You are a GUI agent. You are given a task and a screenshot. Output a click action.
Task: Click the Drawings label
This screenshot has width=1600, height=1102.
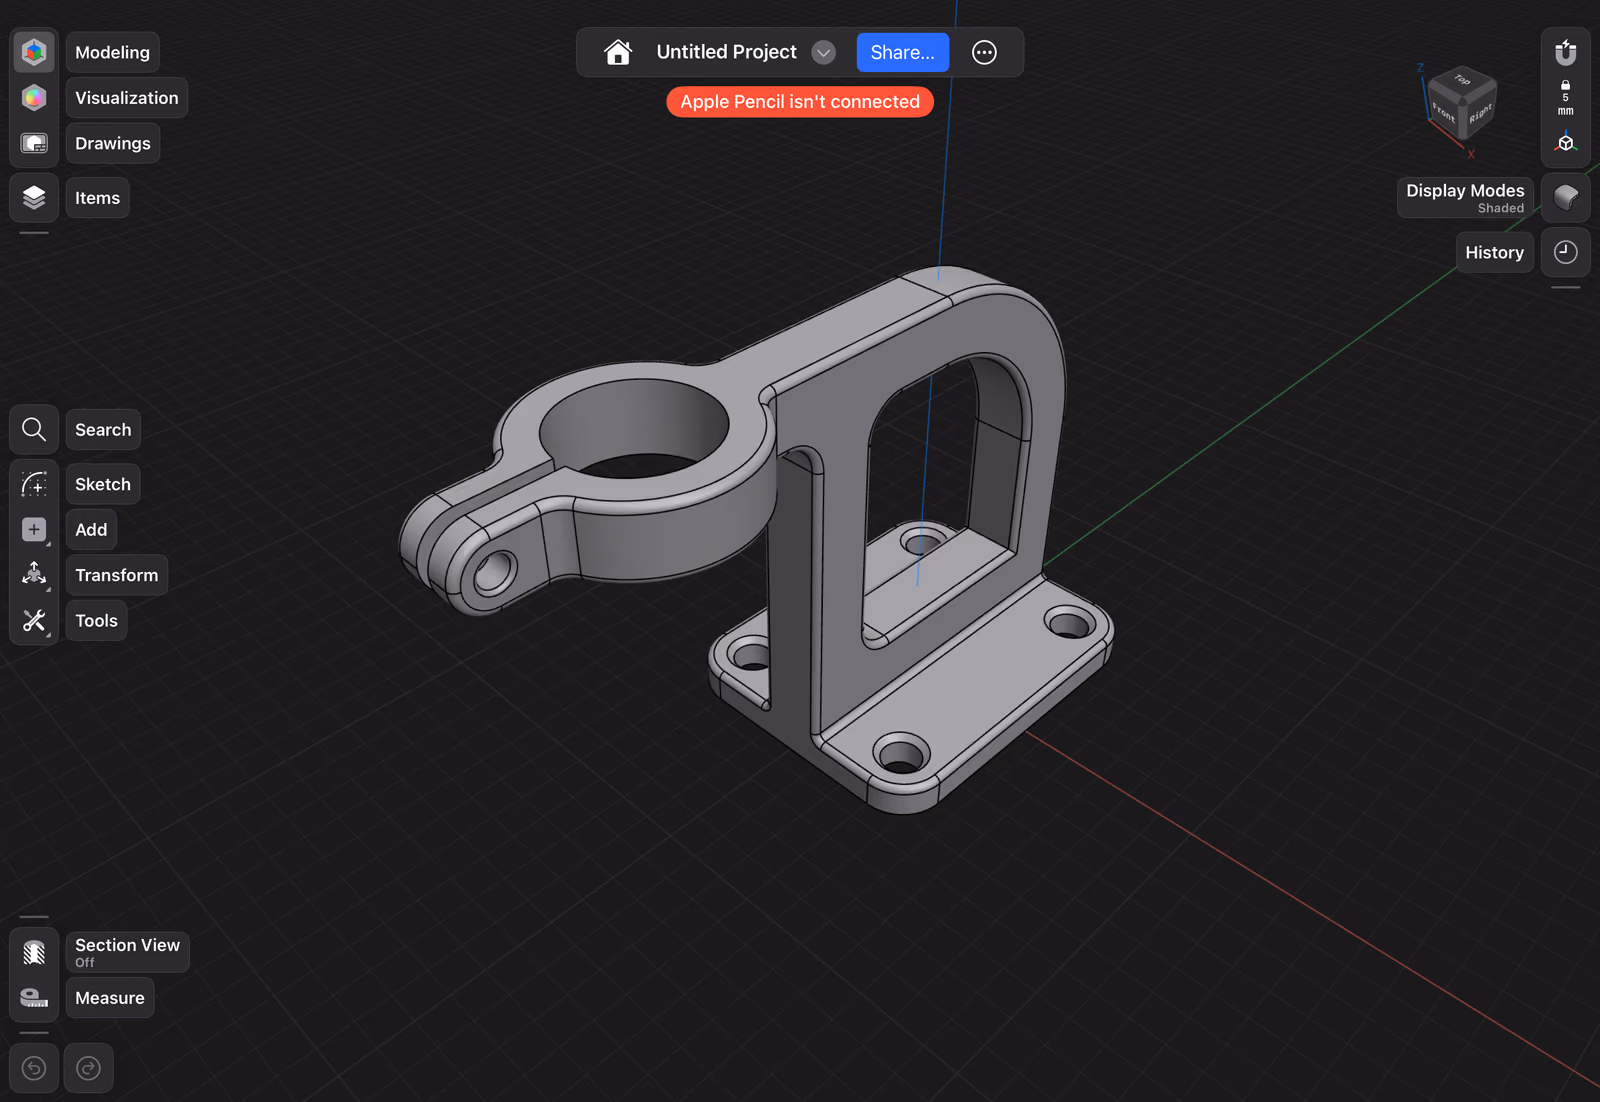(x=112, y=143)
